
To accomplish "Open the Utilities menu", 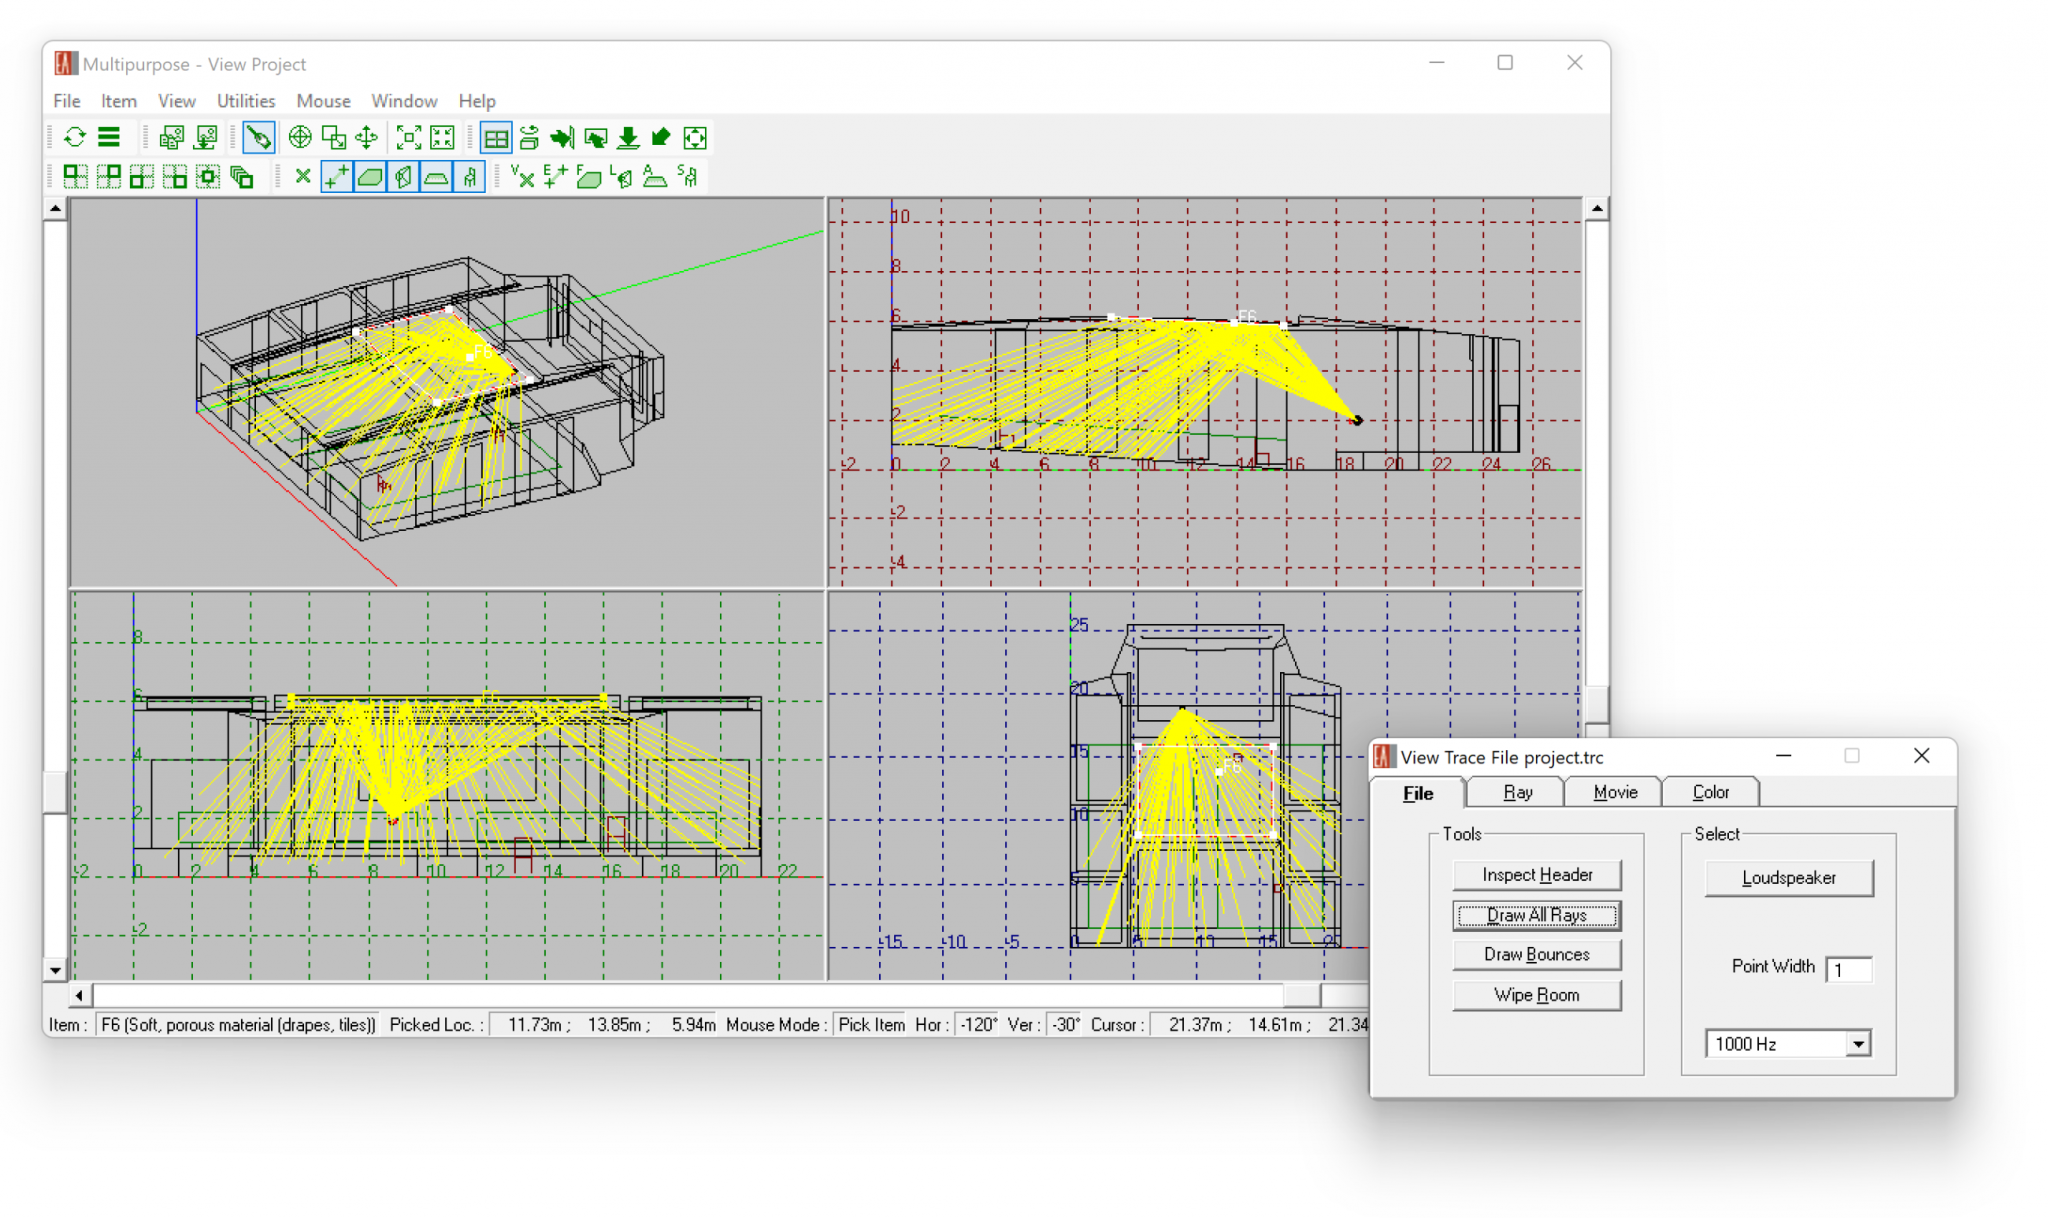I will click(x=245, y=101).
